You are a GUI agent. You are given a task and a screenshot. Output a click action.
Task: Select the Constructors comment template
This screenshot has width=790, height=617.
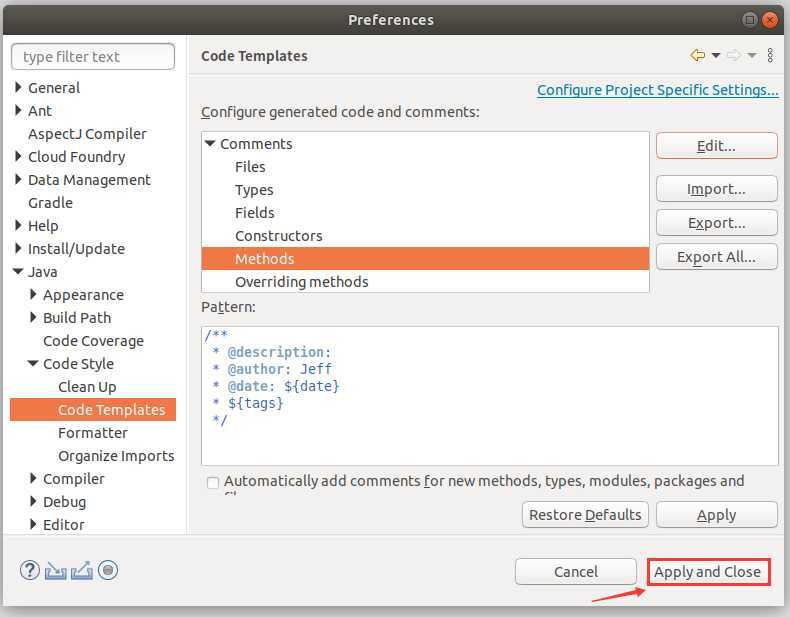(278, 236)
